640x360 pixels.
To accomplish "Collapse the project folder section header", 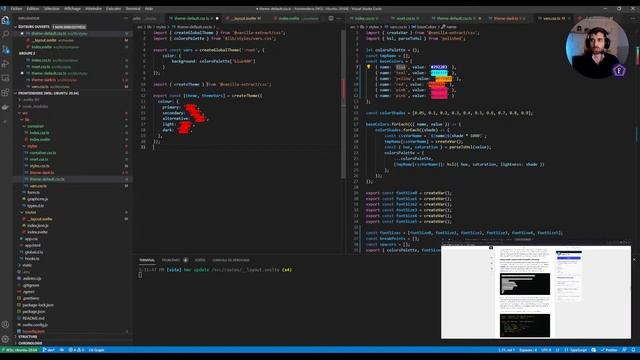I will [48, 93].
